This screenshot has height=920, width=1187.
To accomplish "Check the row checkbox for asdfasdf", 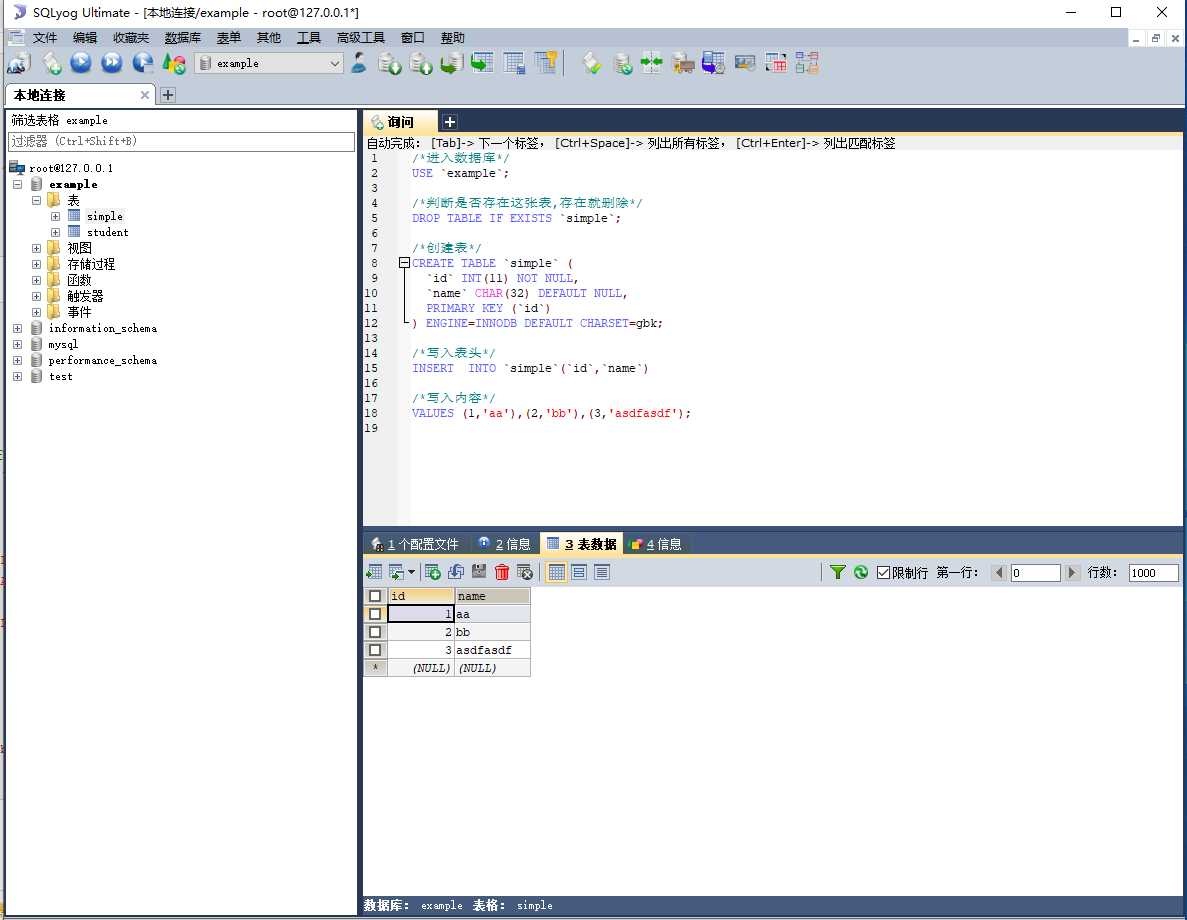I will pyautogui.click(x=375, y=650).
